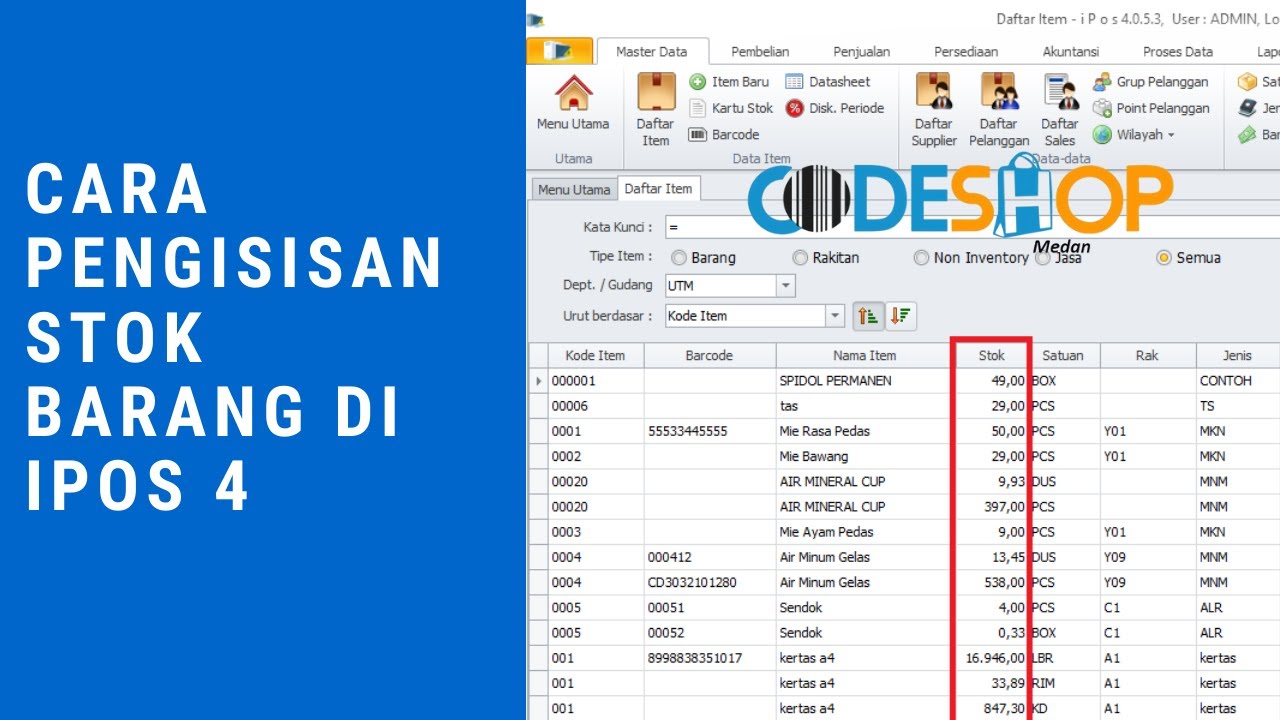Switch to the Master Data ribbon tab
This screenshot has height=720, width=1280.
651,52
